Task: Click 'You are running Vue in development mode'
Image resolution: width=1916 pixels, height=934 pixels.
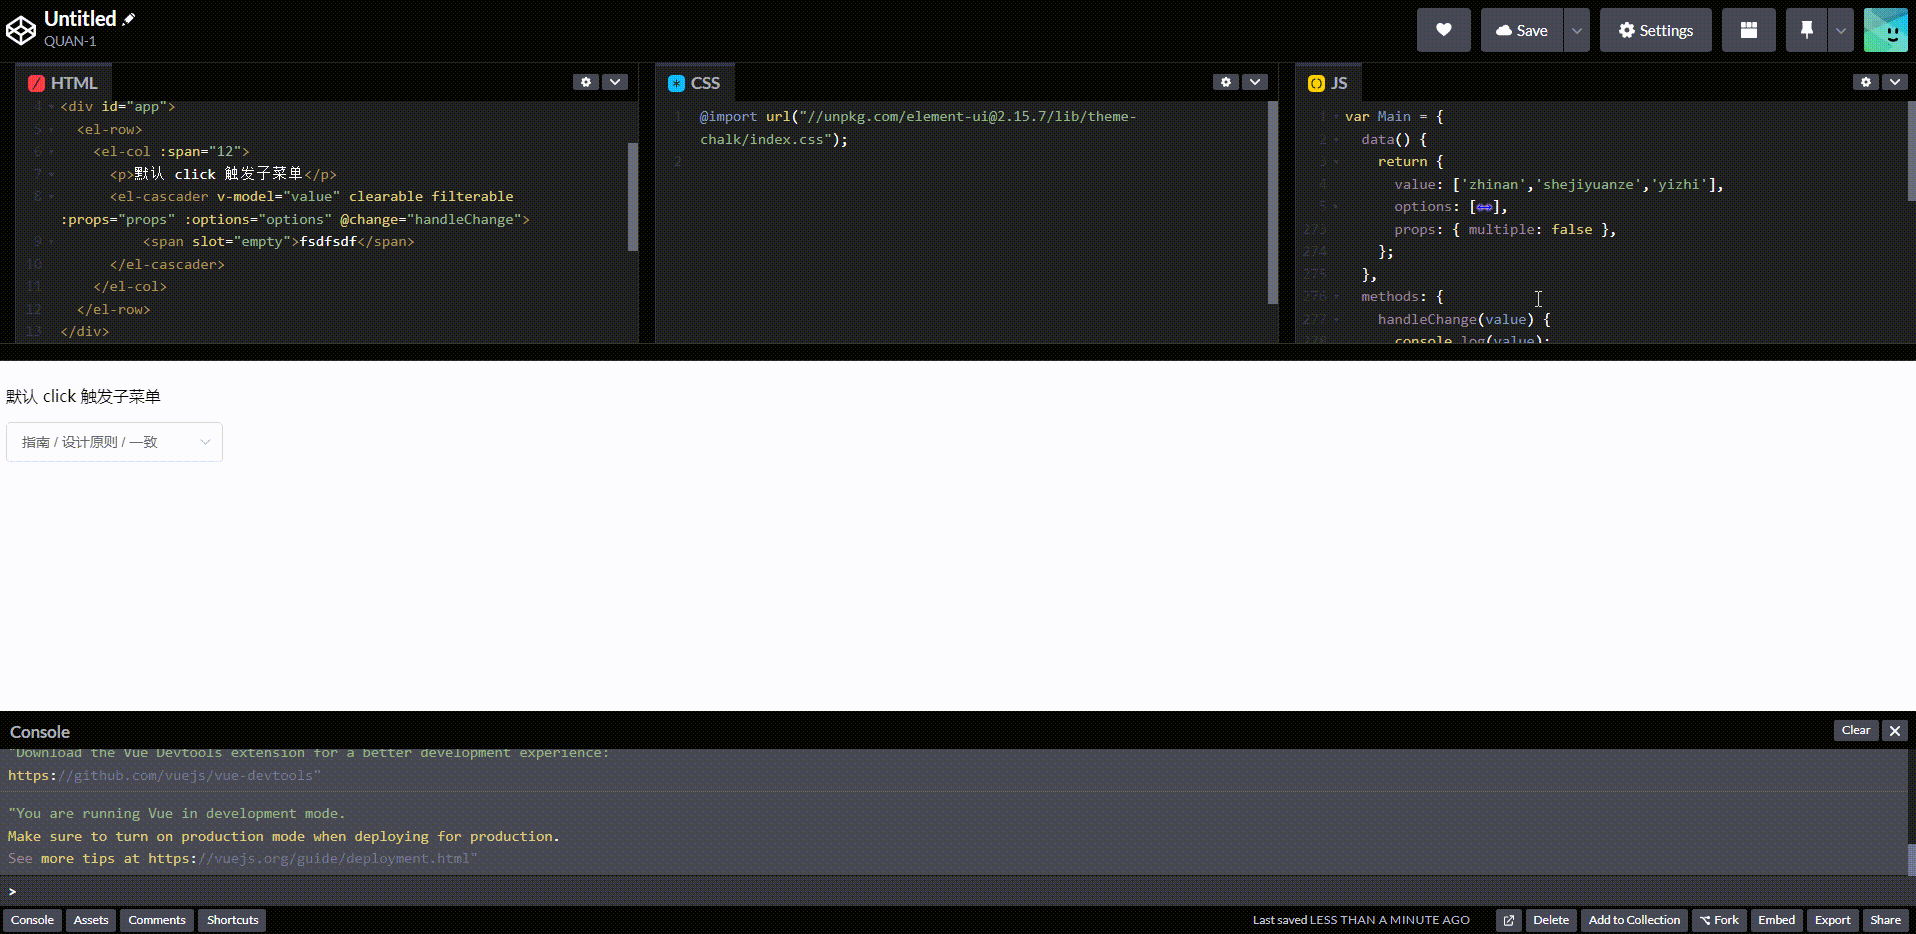Action: (176, 814)
